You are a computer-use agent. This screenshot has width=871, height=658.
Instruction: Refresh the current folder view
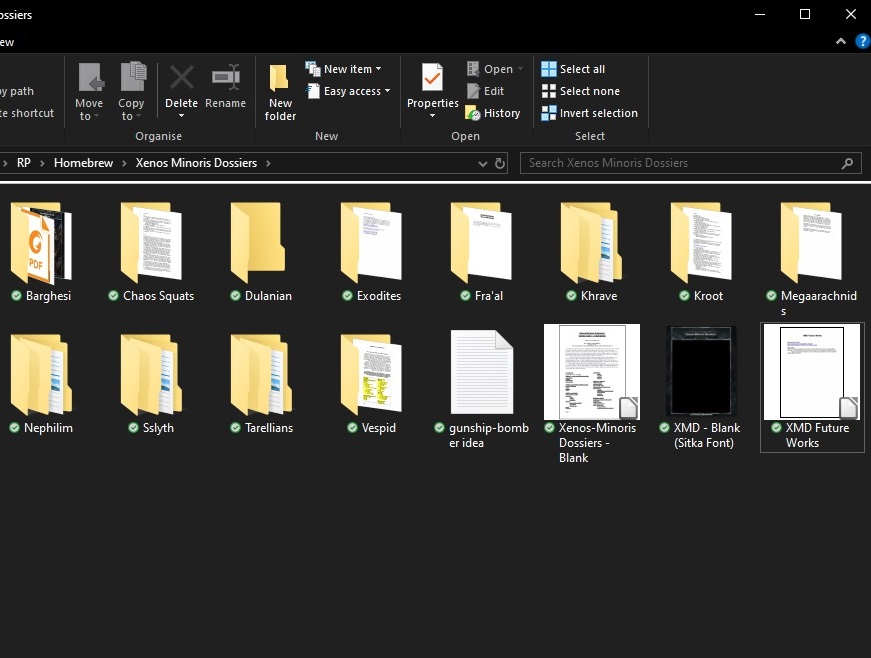tap(500, 163)
